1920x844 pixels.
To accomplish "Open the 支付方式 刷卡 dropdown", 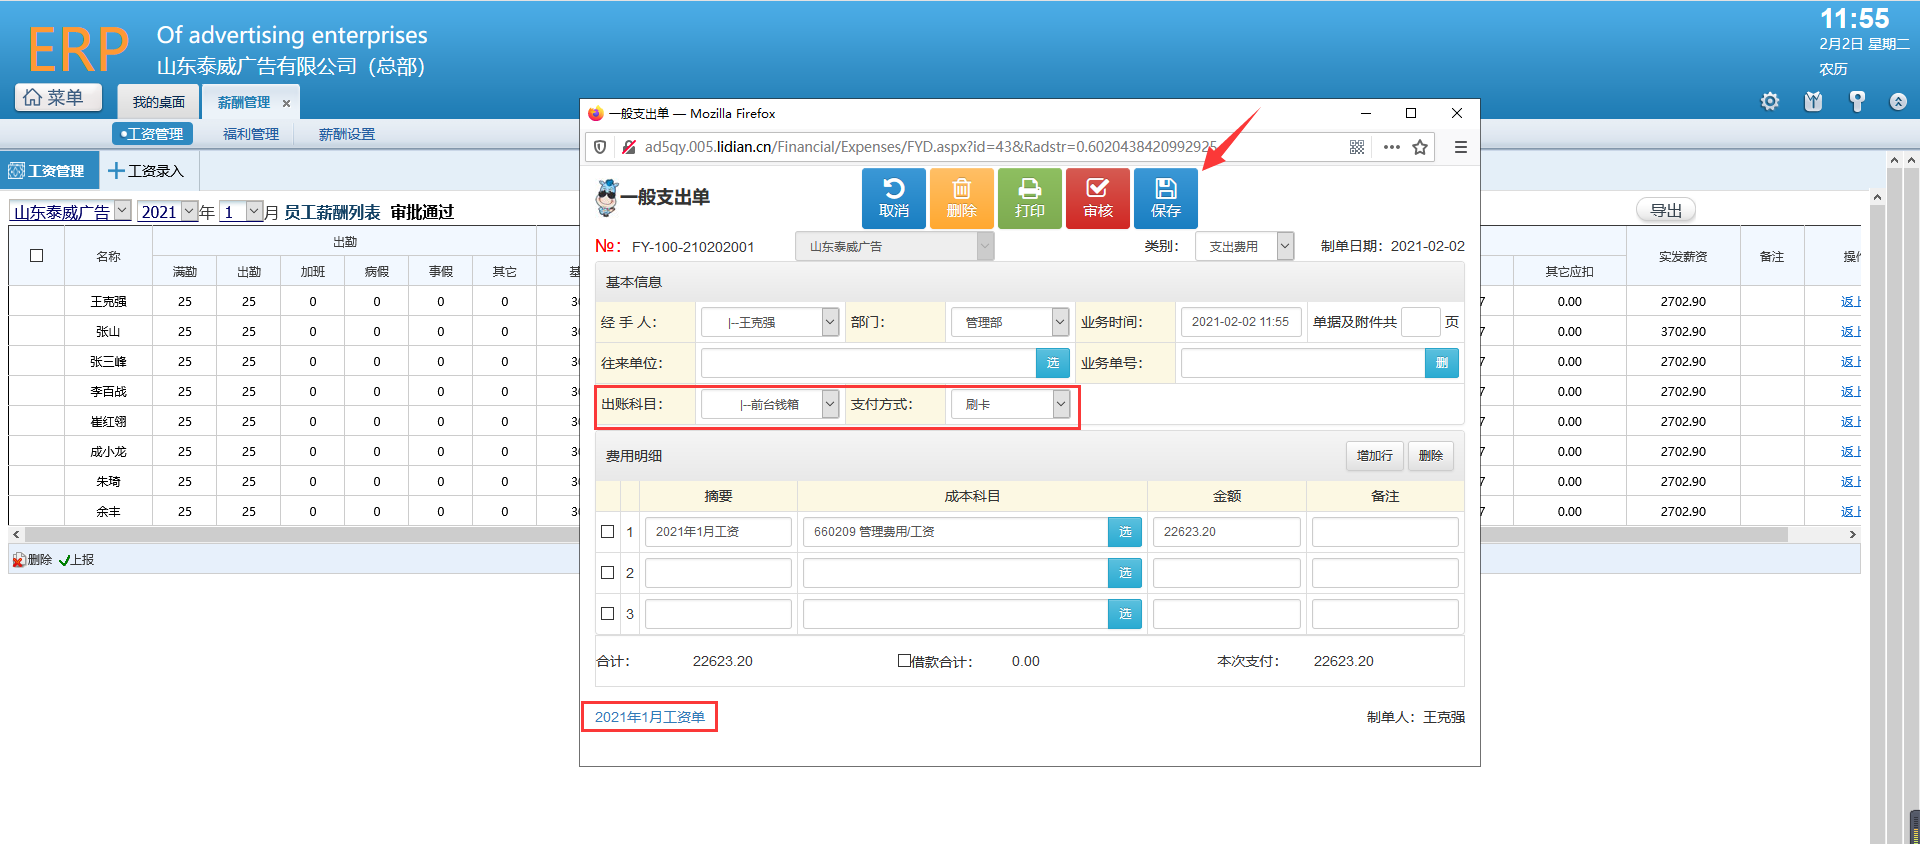I will [1010, 404].
